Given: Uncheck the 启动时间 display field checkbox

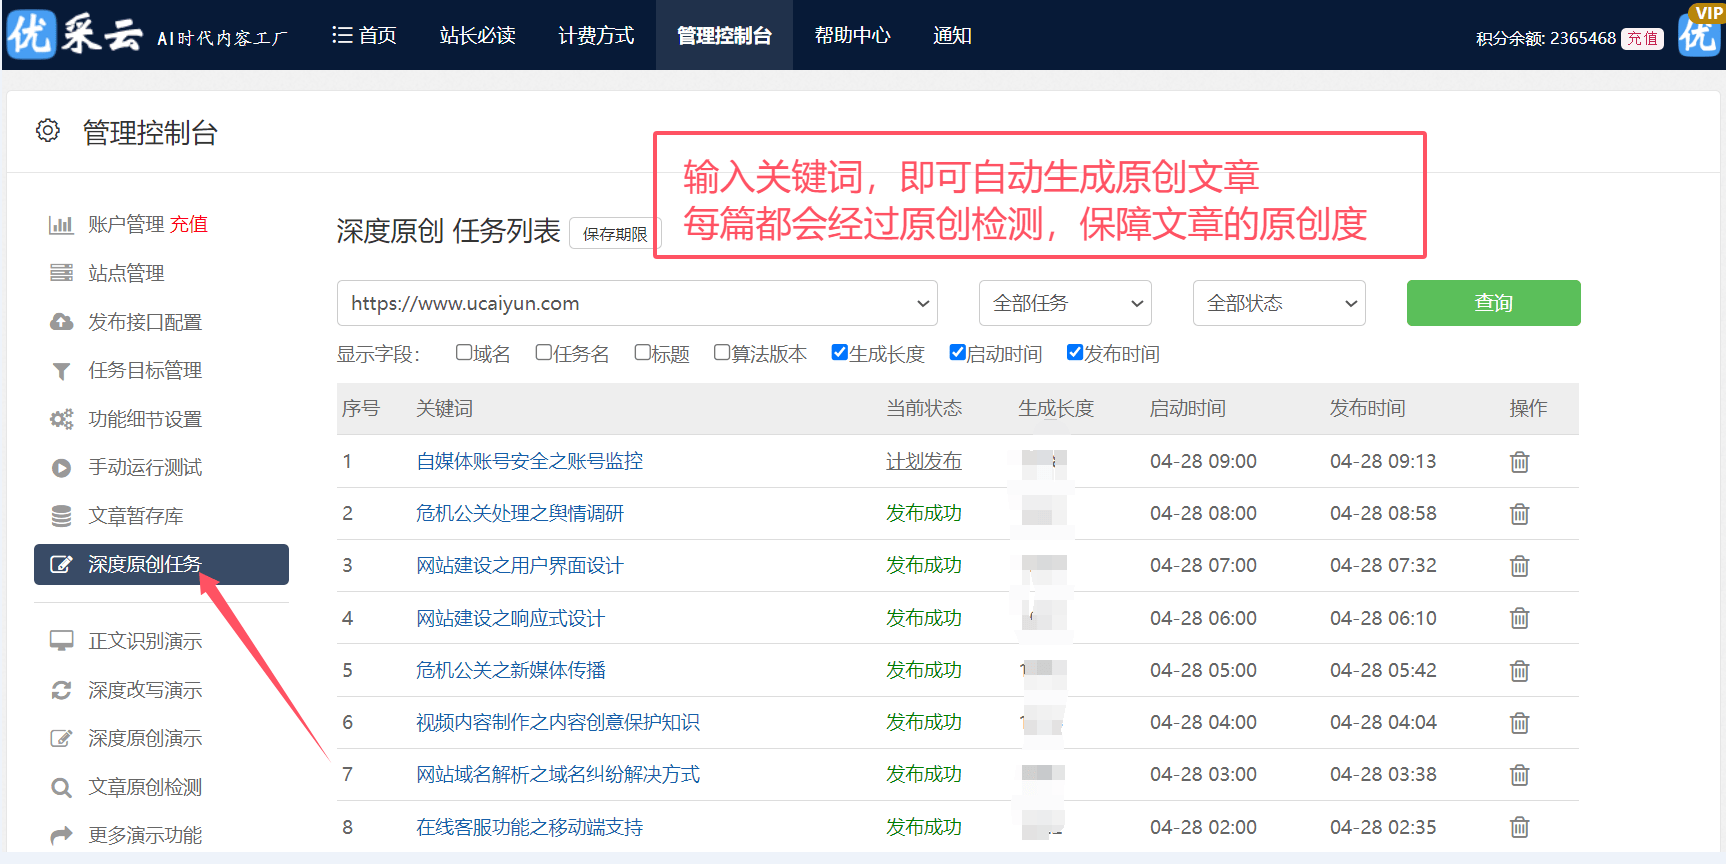Looking at the screenshot, I should point(957,352).
